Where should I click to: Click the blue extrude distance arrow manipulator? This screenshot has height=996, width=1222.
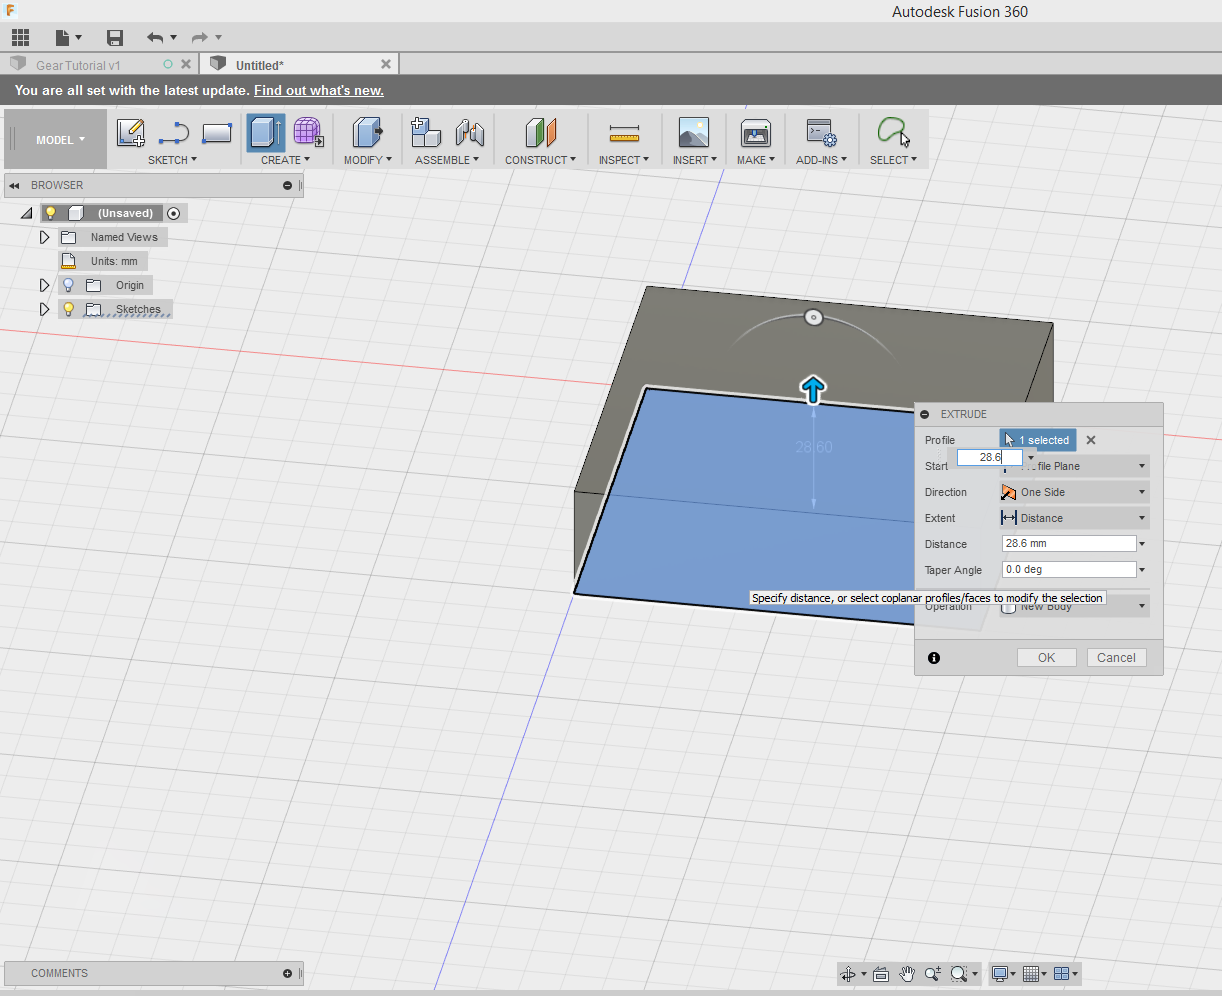[x=813, y=389]
